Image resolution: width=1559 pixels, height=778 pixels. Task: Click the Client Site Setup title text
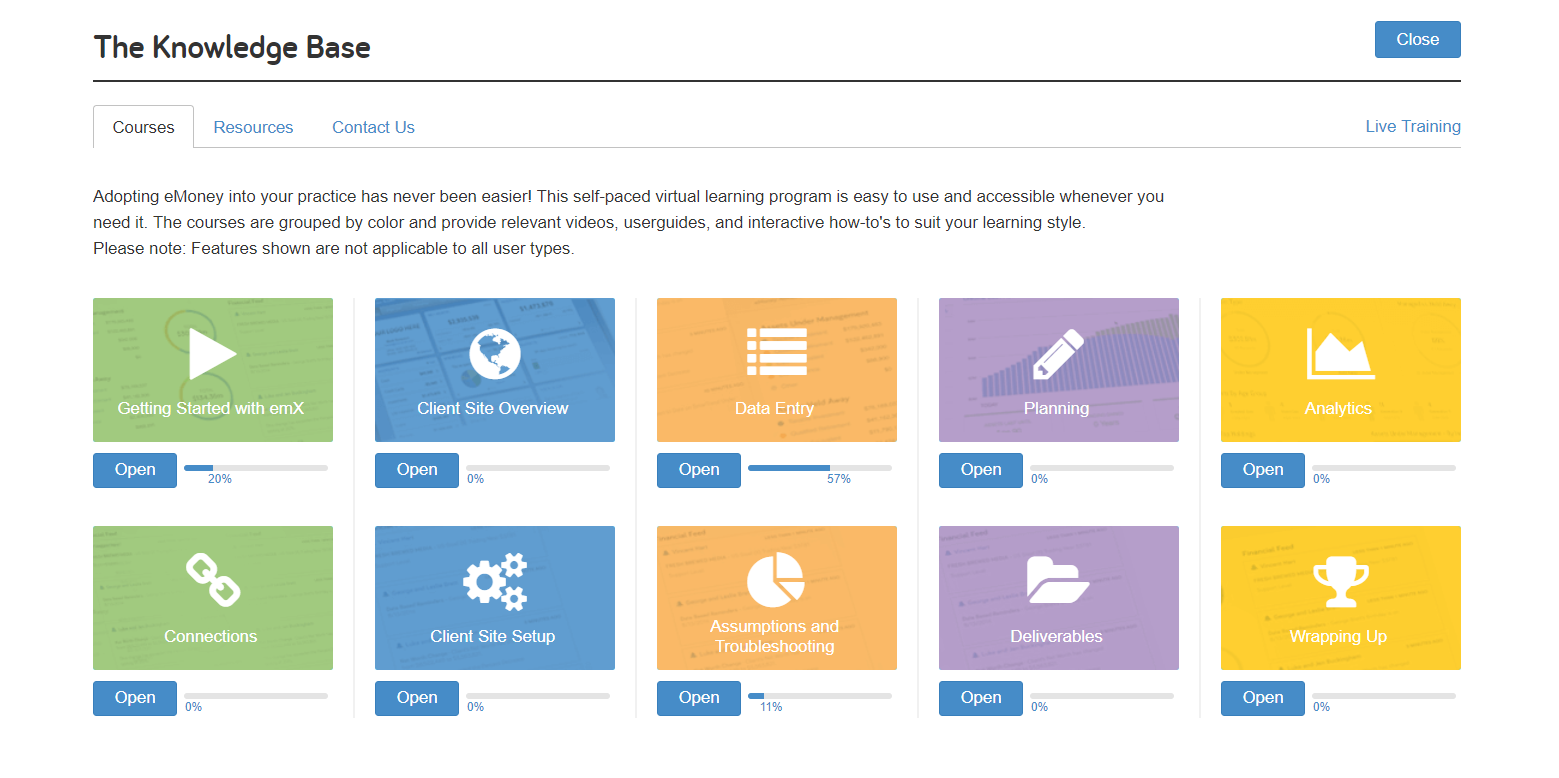pyautogui.click(x=493, y=636)
